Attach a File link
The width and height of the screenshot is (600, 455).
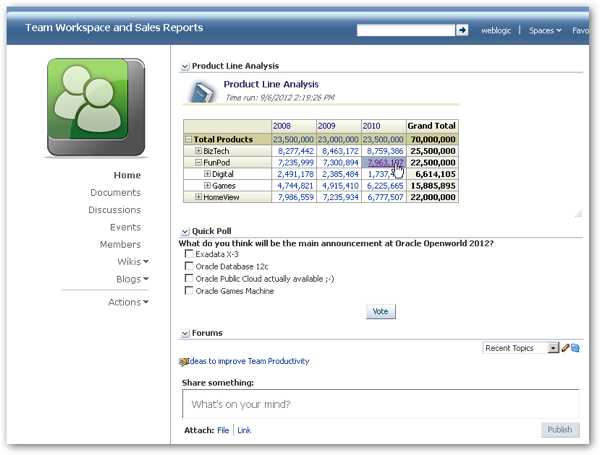223,430
